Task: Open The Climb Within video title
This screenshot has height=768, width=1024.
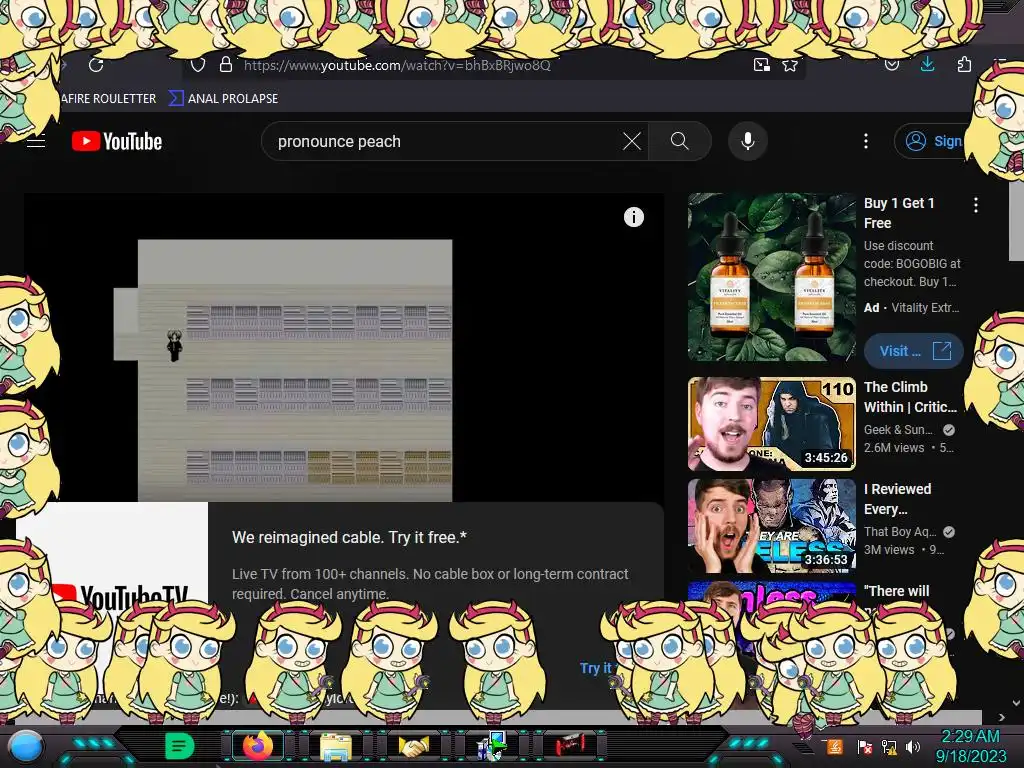Action: 910,397
